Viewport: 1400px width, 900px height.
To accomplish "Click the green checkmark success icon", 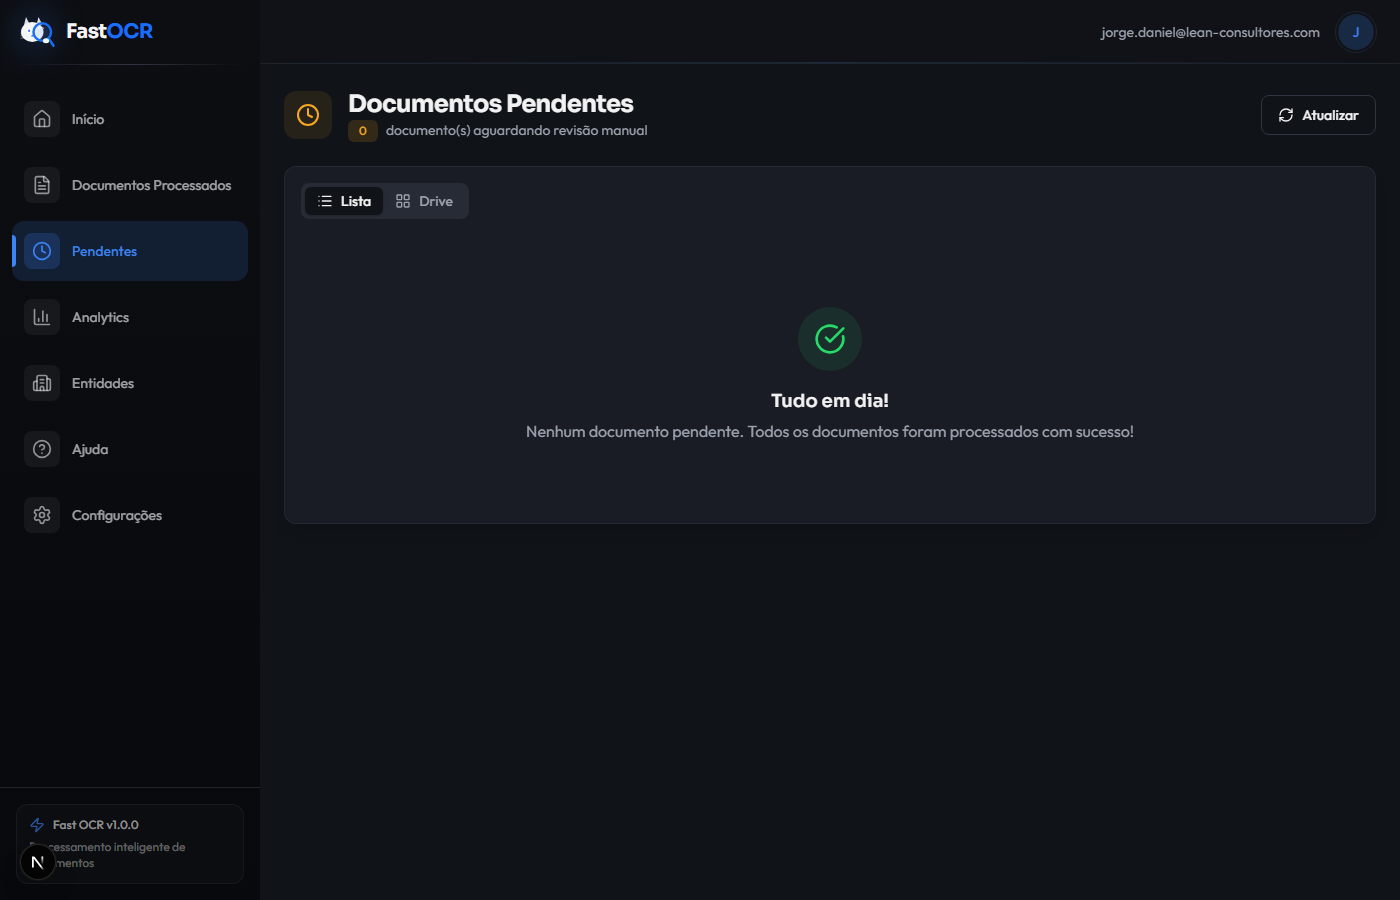I will 829,339.
